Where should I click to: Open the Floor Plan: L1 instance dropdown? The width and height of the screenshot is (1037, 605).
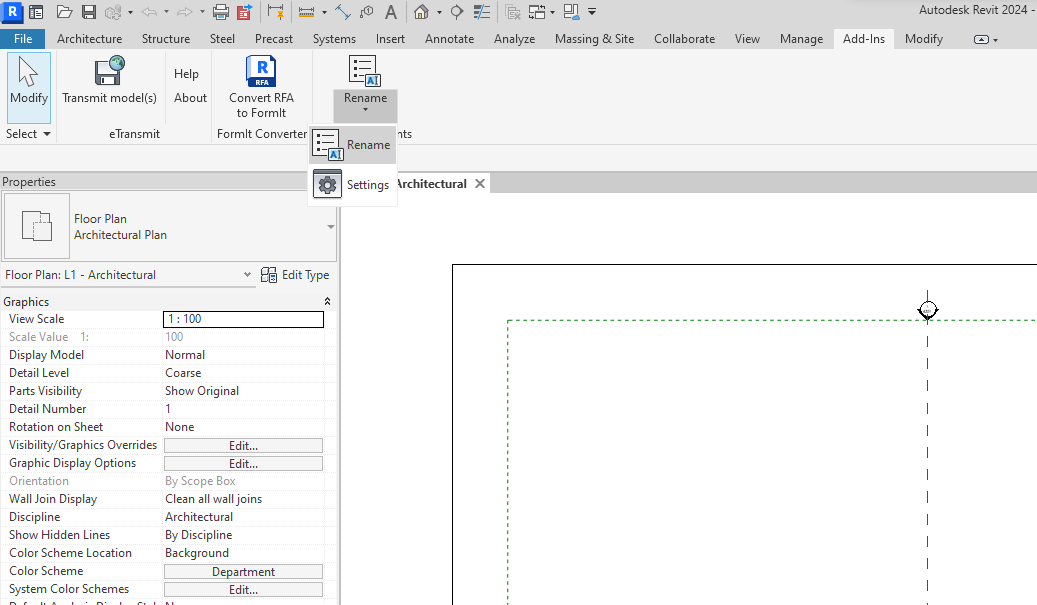pos(247,274)
